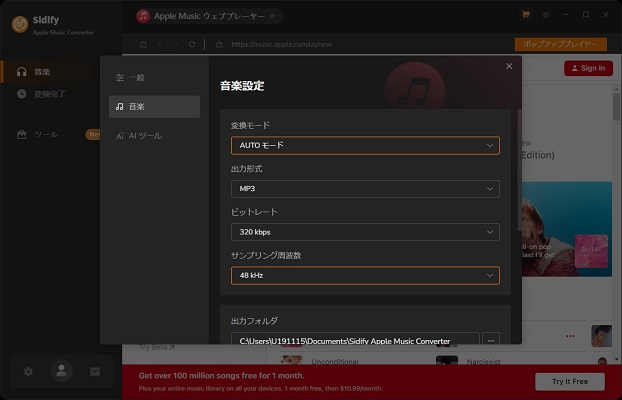Click the red three-dots more icon

[570, 336]
